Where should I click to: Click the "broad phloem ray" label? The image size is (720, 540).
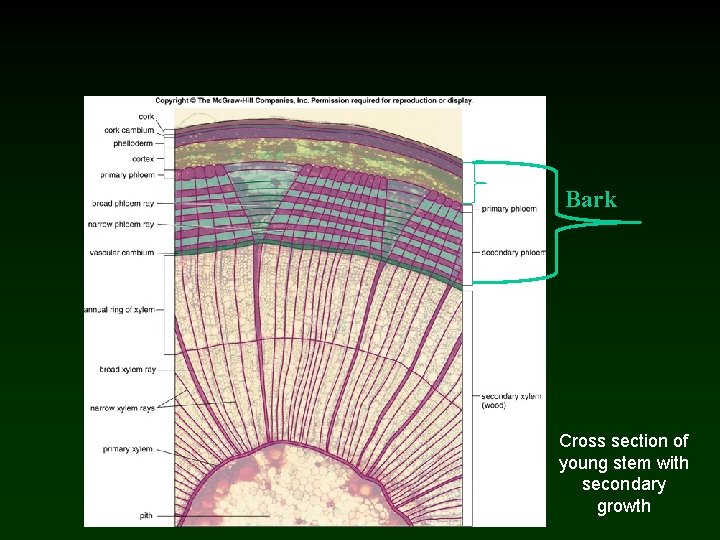tap(123, 203)
